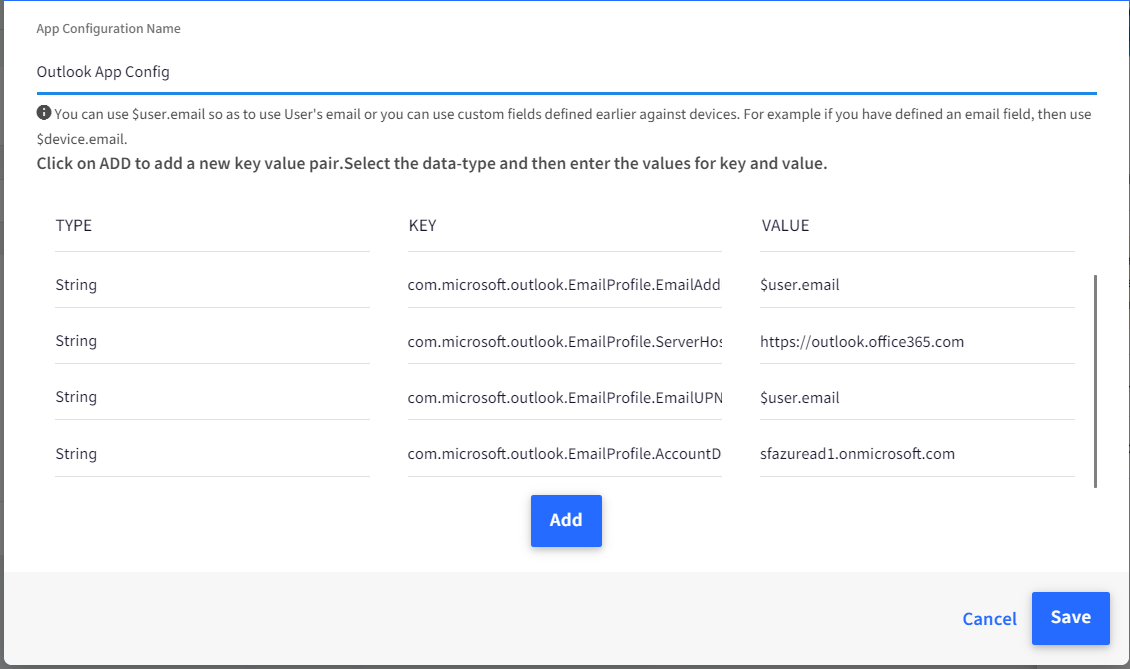
Task: Edit the EmailProfile.AccountD key field
Action: [565, 453]
